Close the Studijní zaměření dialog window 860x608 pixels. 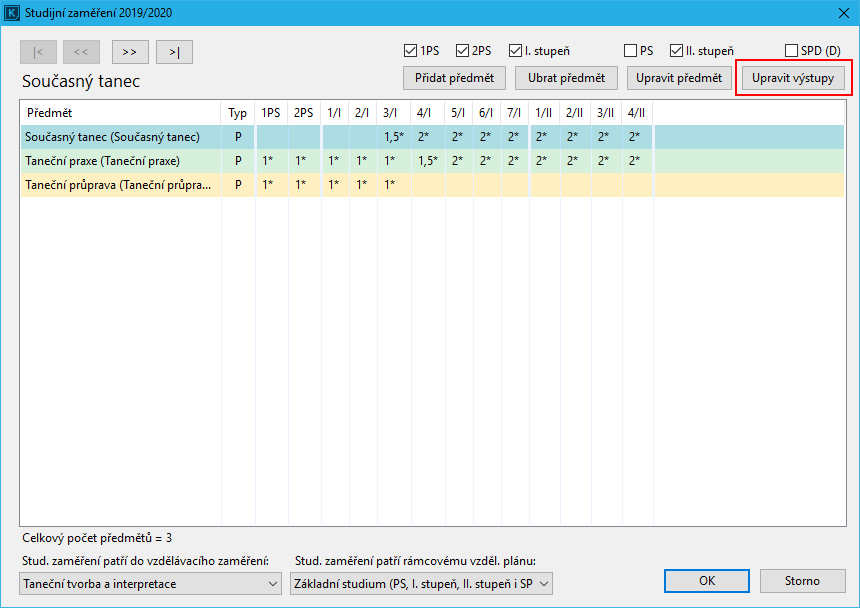point(841,12)
